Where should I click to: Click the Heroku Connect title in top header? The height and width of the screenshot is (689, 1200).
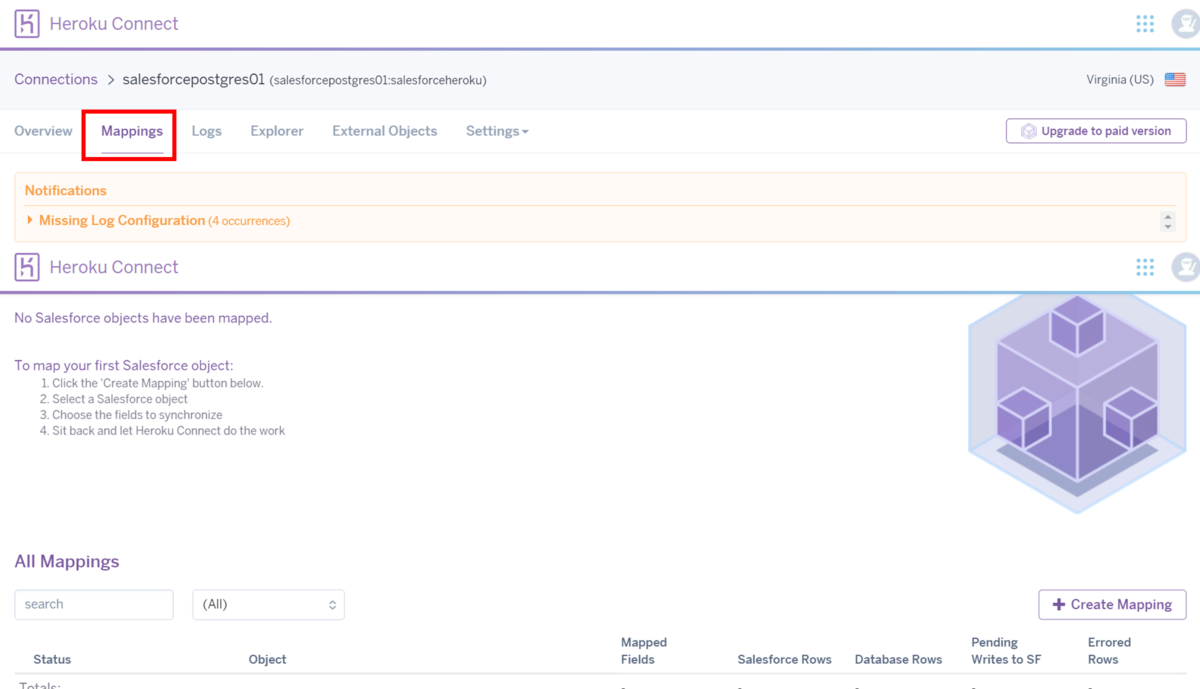tap(114, 24)
